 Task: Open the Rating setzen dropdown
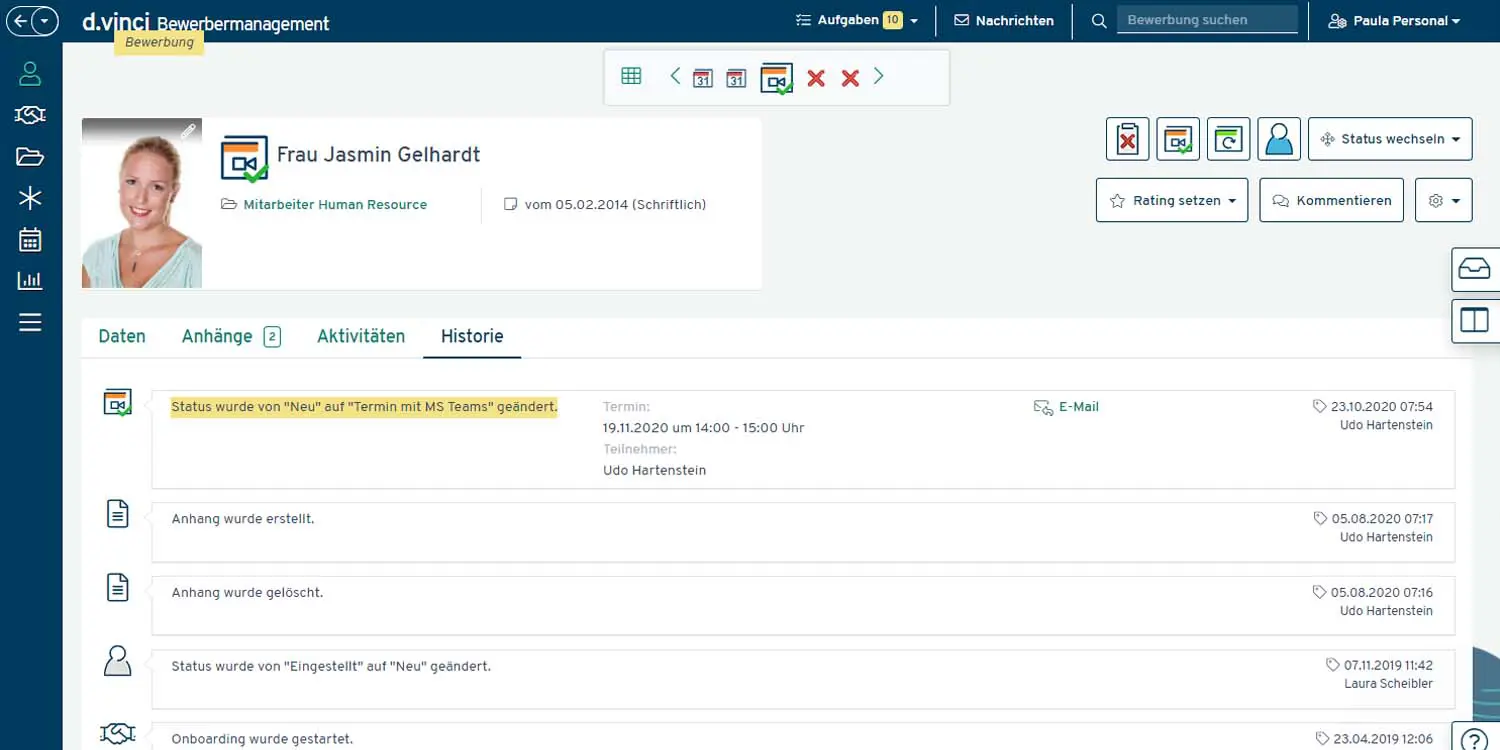click(1172, 201)
